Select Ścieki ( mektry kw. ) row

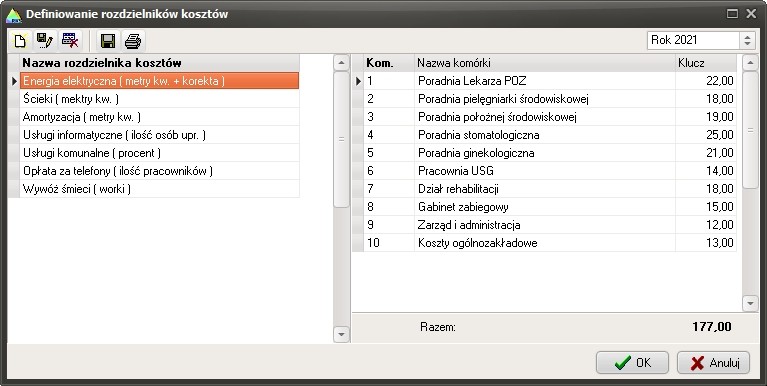pos(159,99)
